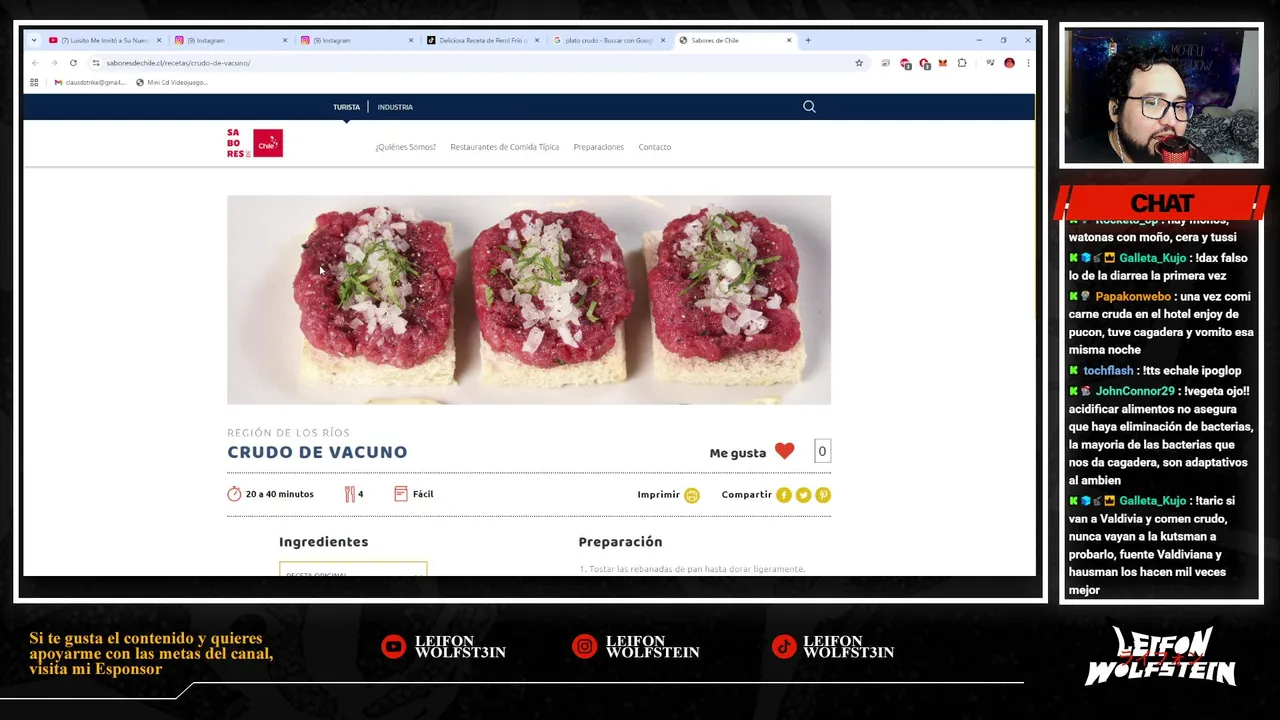This screenshot has height=720, width=1280.
Task: Share the recipe on Pinterest
Action: [x=823, y=495]
